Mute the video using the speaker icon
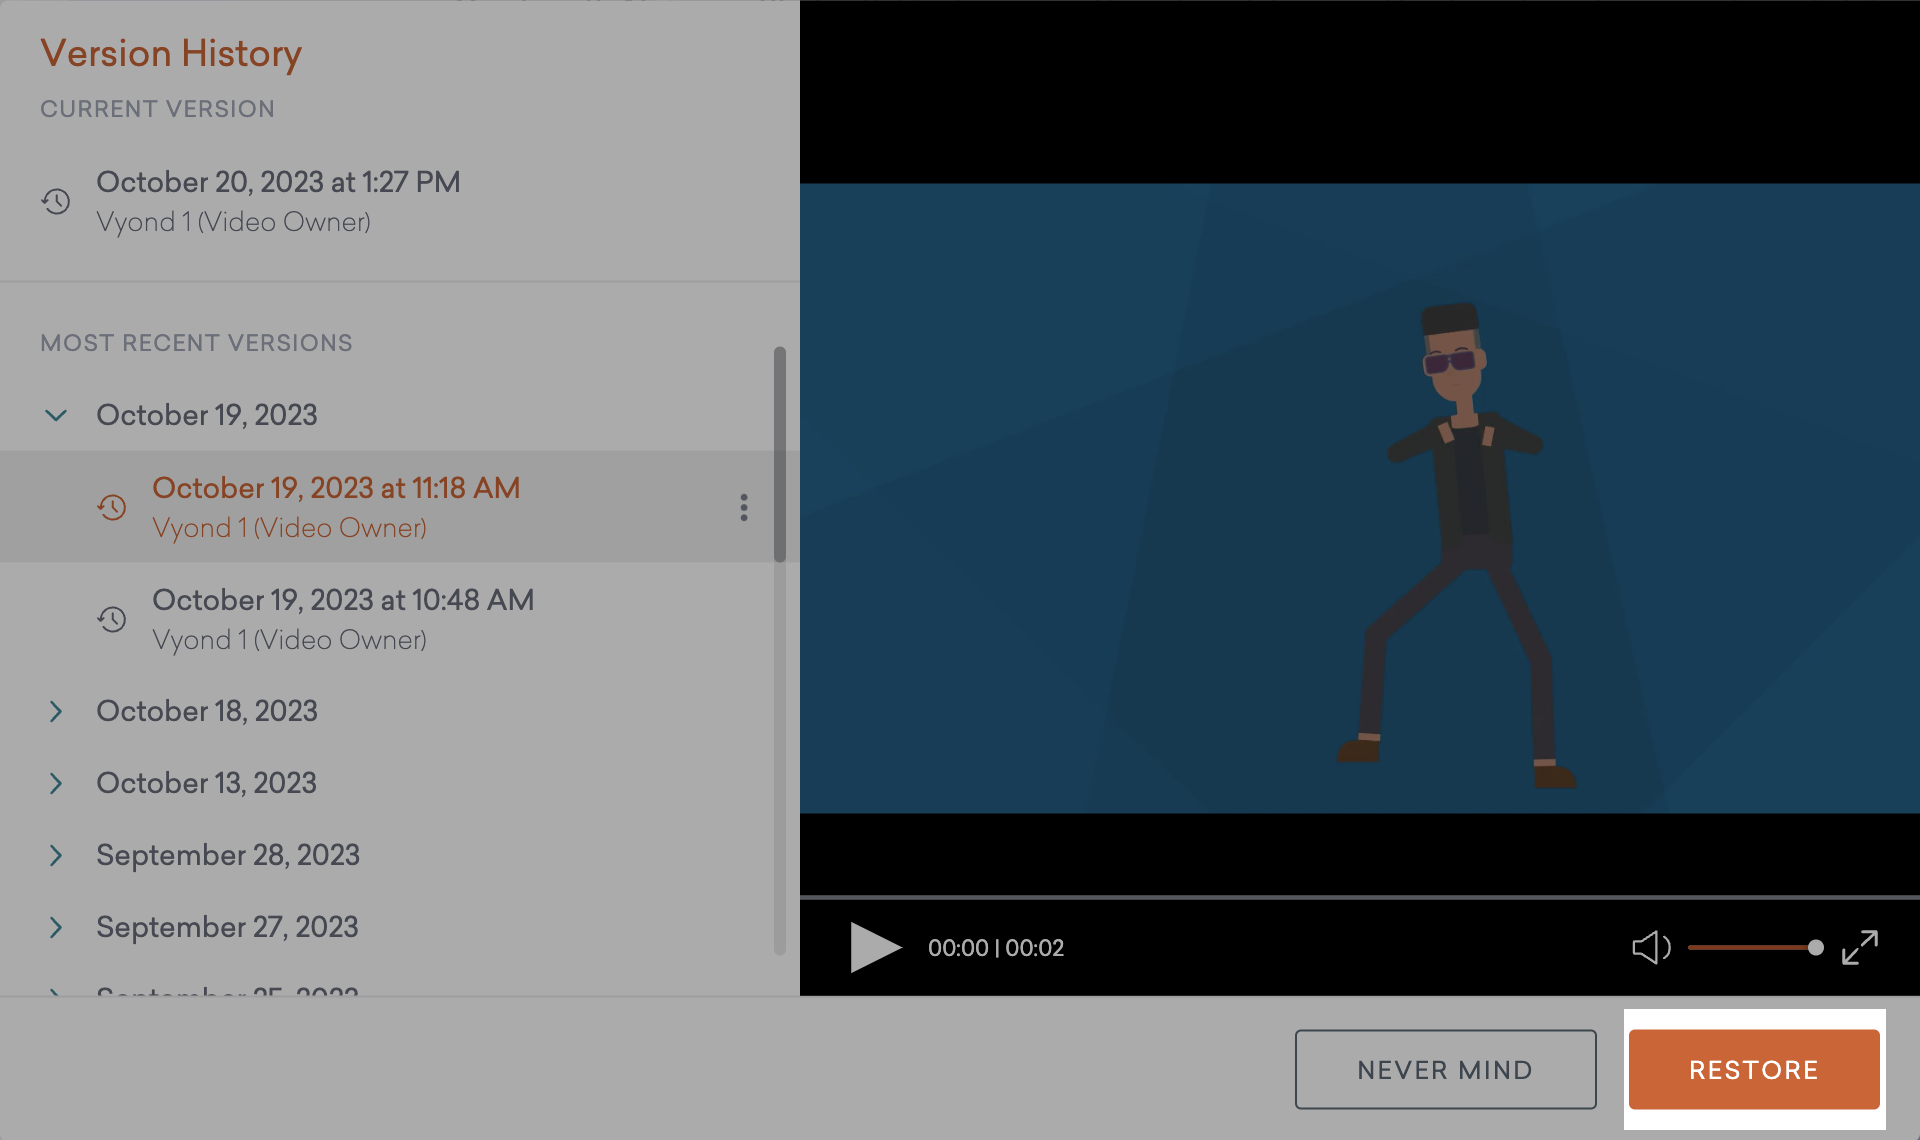 1651,947
